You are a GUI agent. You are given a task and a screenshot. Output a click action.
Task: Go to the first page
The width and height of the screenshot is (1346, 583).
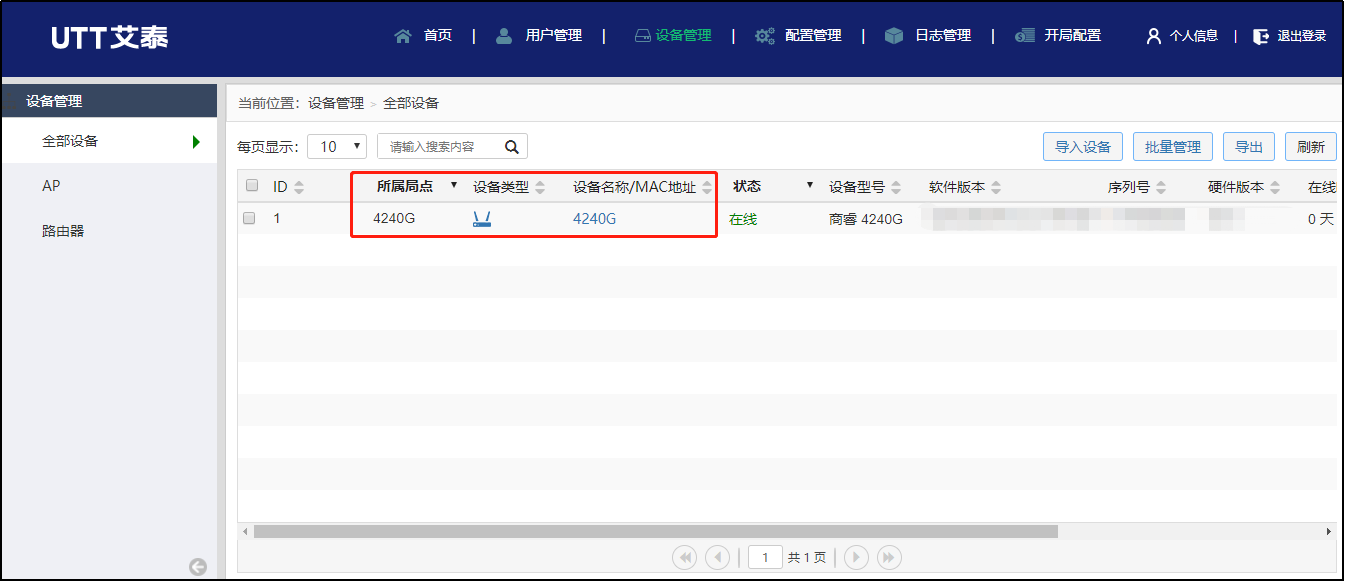(685, 557)
